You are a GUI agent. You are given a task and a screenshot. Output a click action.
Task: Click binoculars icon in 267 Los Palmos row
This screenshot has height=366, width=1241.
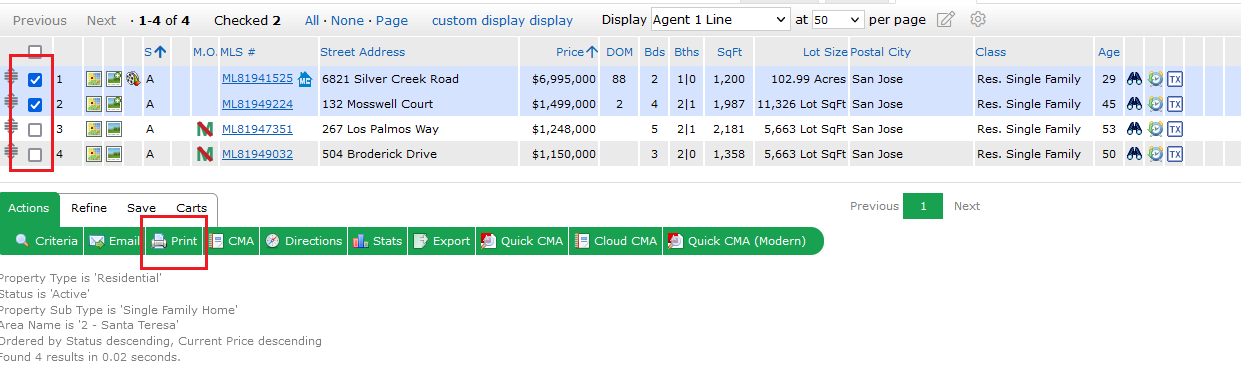pos(1134,129)
